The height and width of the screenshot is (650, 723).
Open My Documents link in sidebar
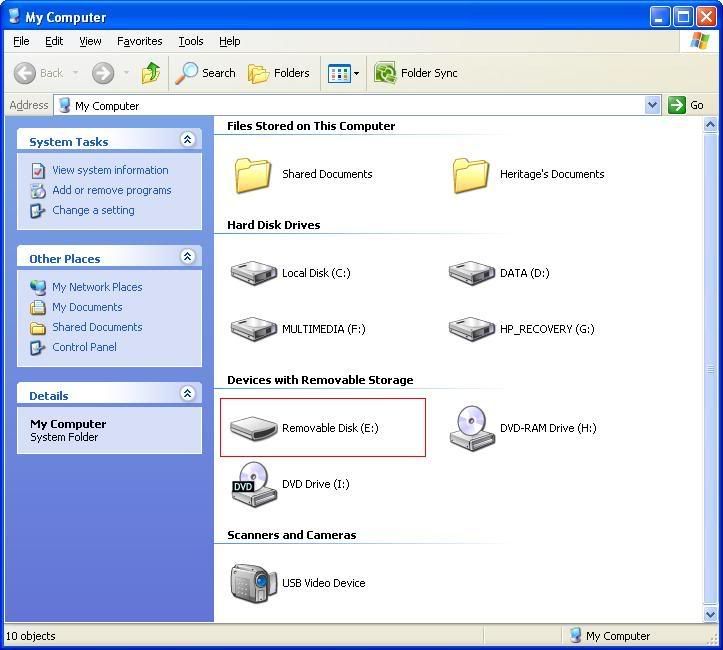point(87,307)
